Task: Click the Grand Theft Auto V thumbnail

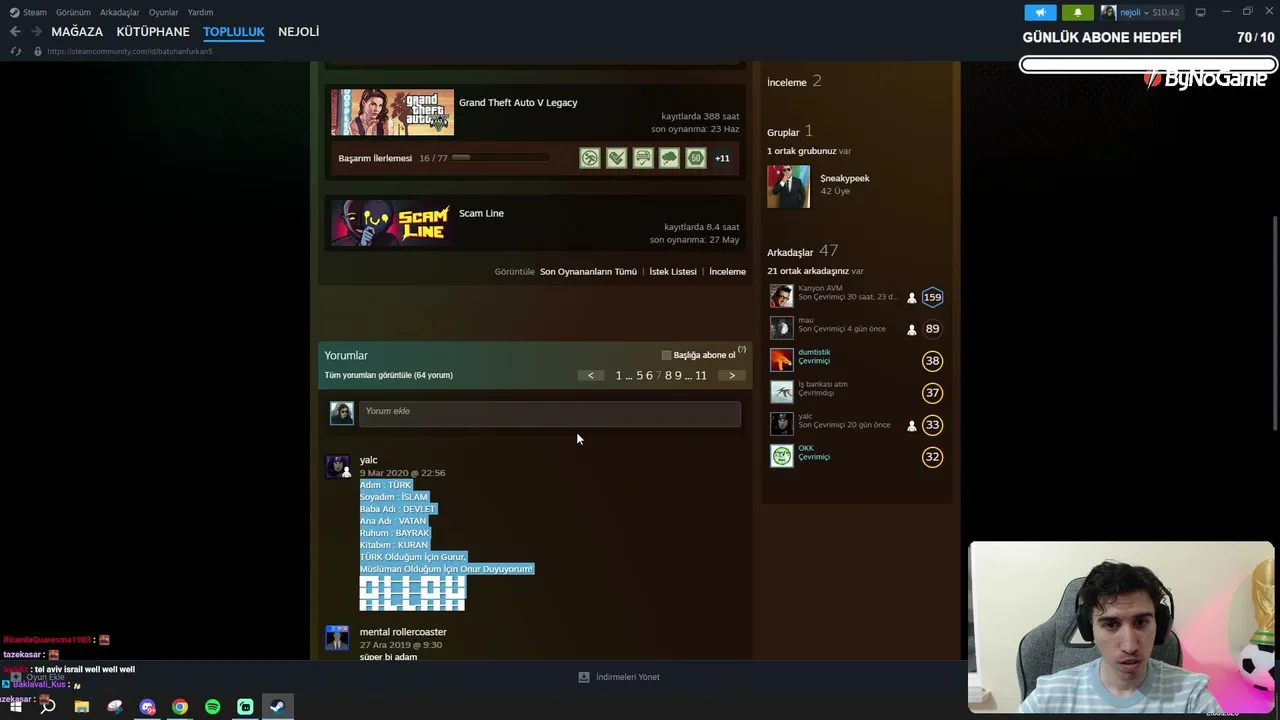Action: pyautogui.click(x=392, y=112)
